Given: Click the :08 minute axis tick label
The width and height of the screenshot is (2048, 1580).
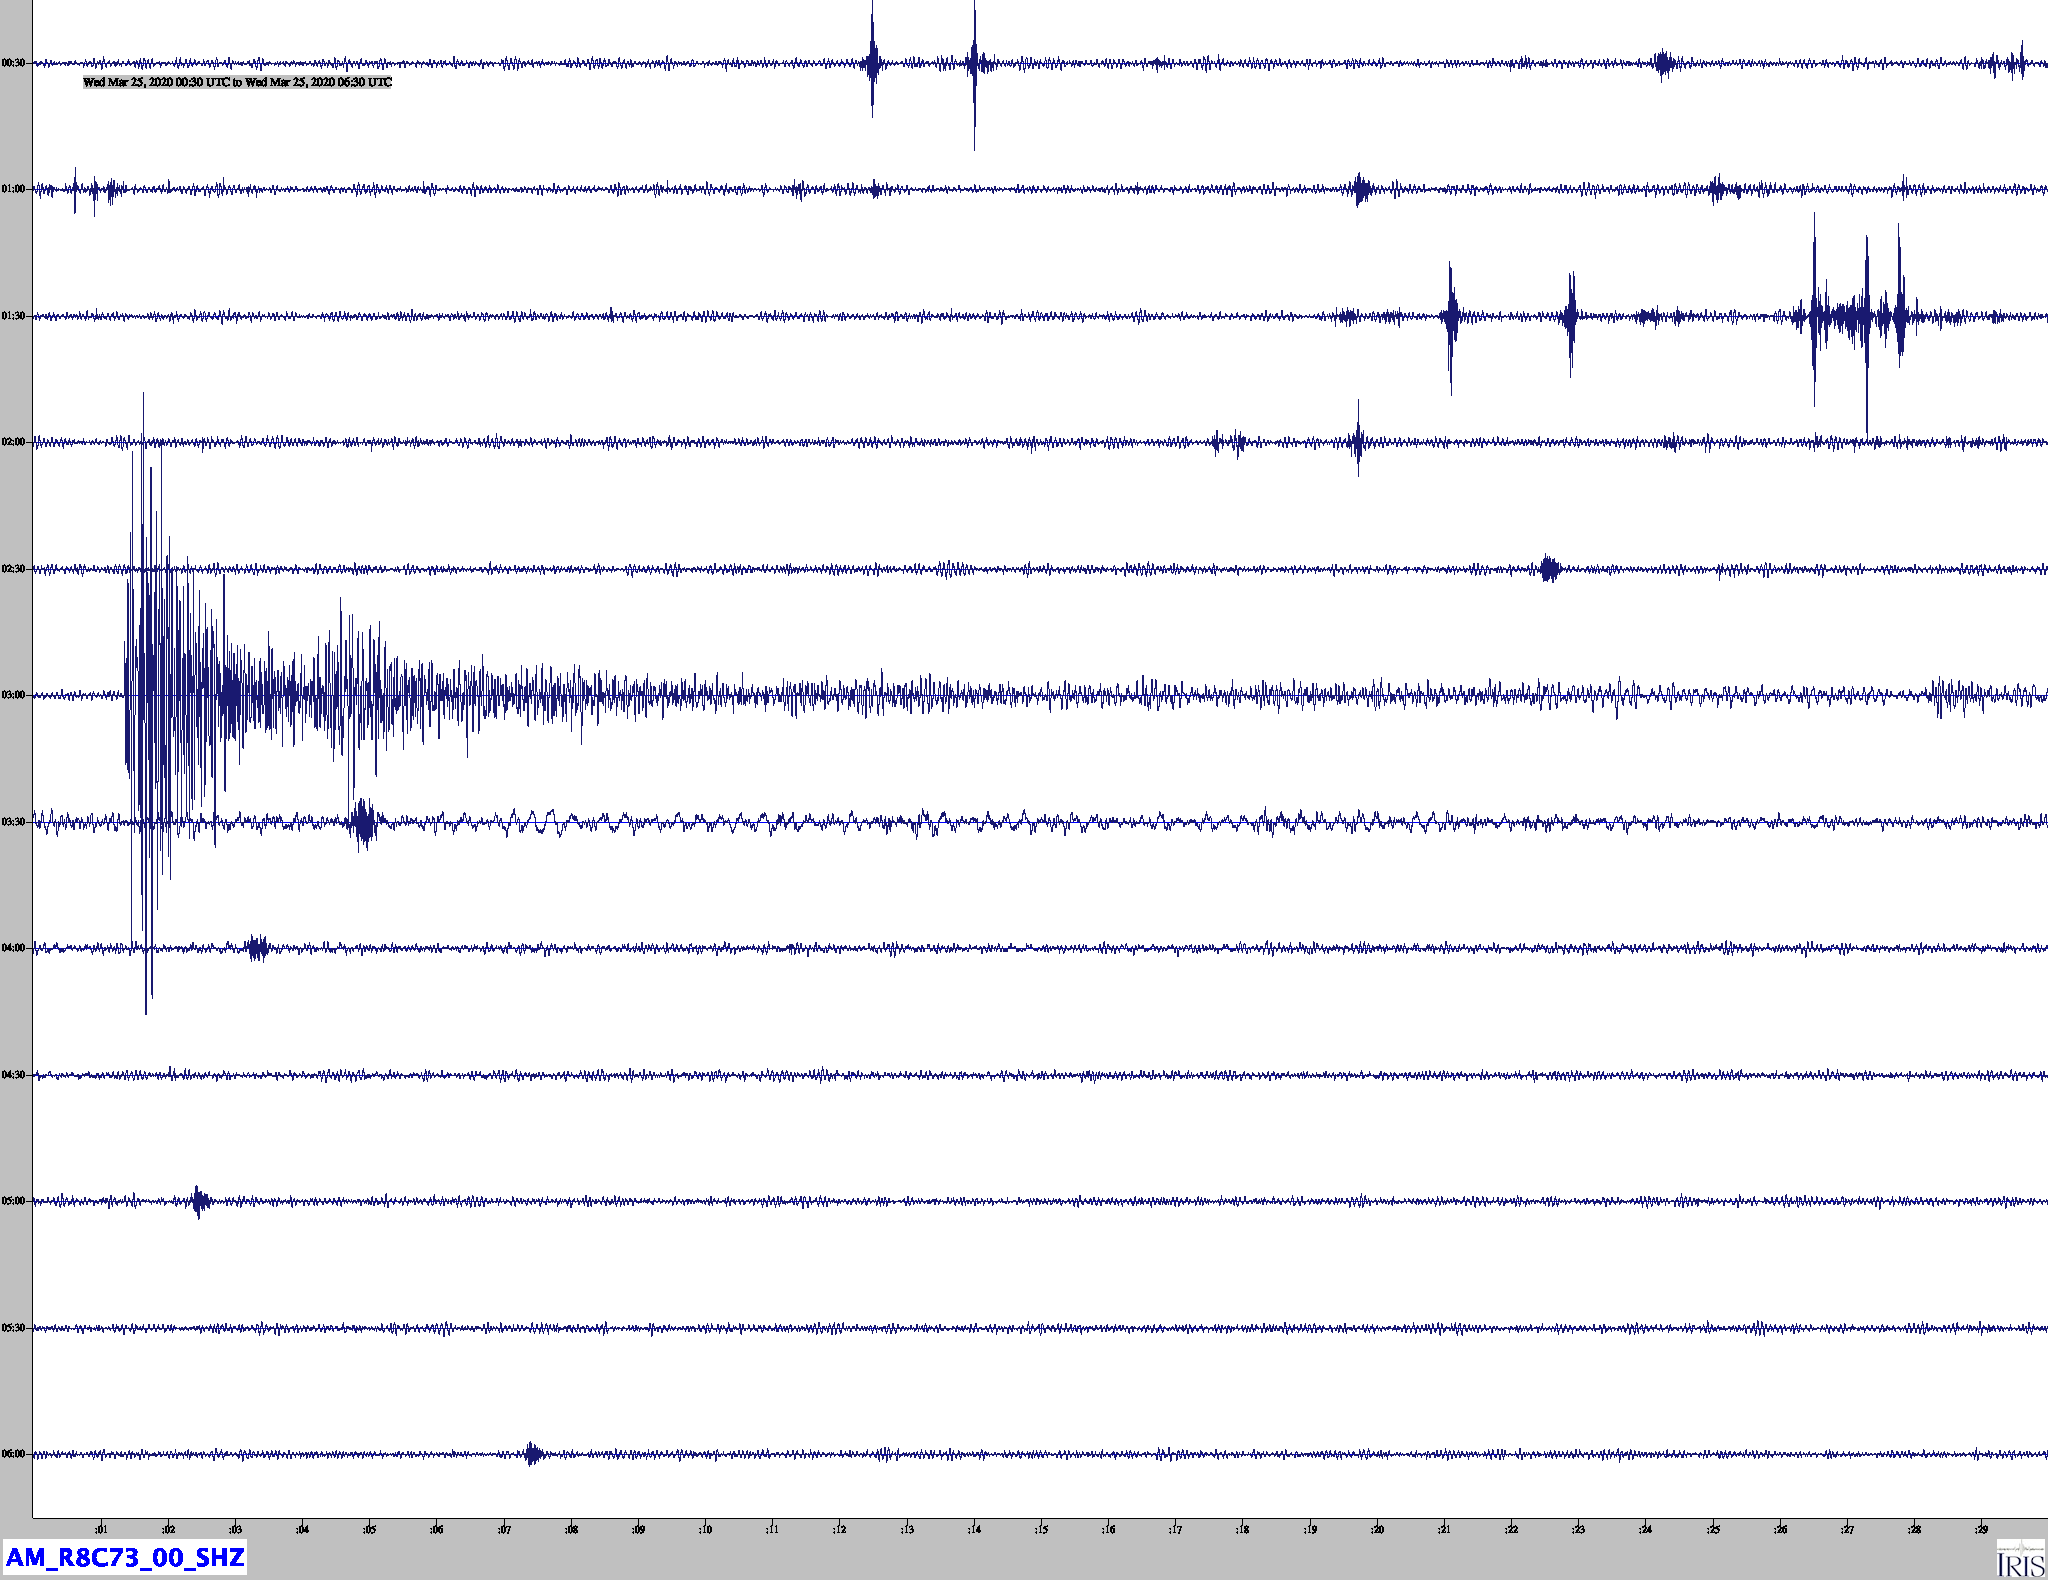Looking at the screenshot, I should pos(571,1529).
